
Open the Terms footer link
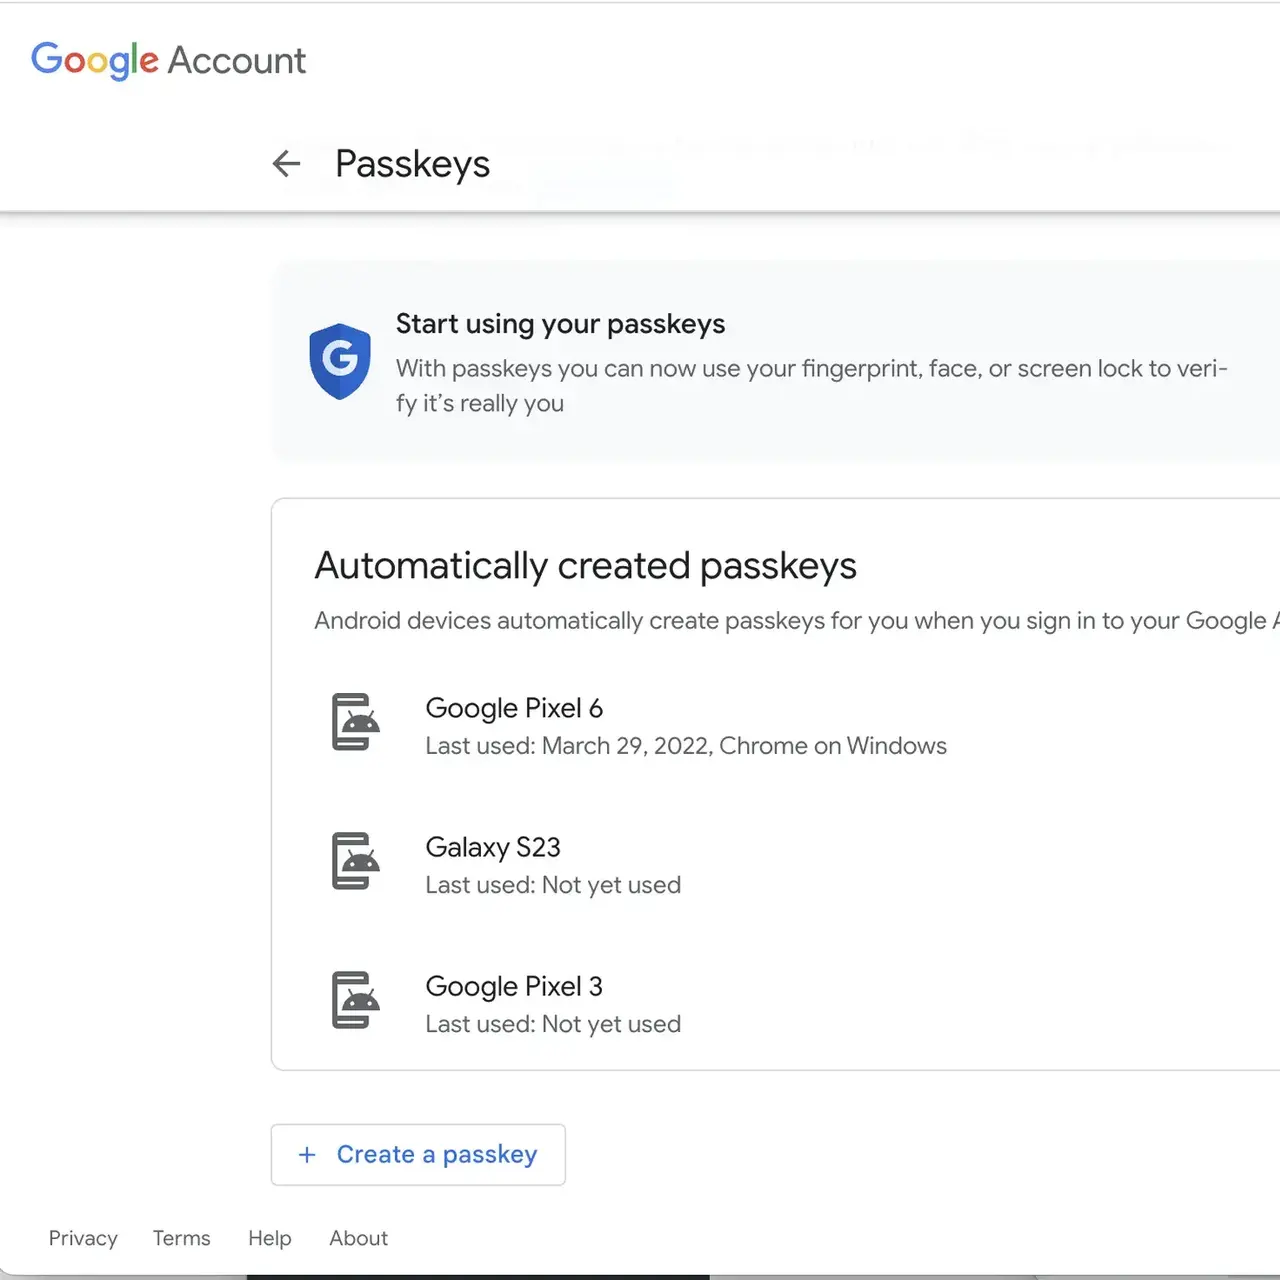[181, 1238]
